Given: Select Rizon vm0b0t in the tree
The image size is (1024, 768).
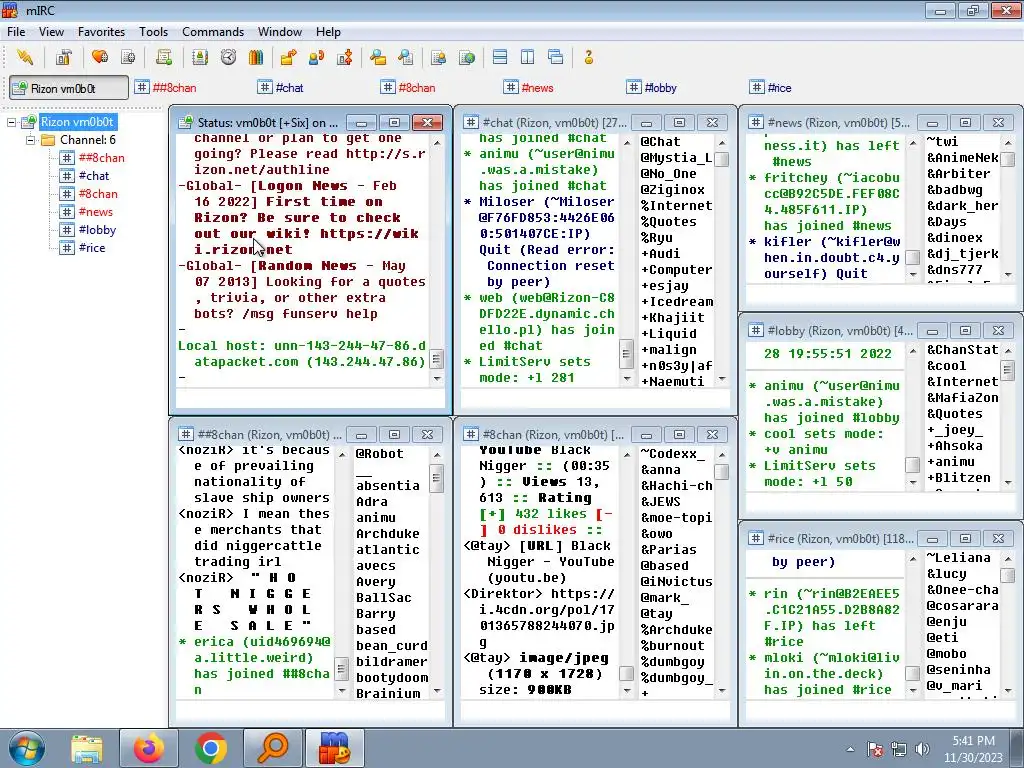Looking at the screenshot, I should [x=77, y=122].
